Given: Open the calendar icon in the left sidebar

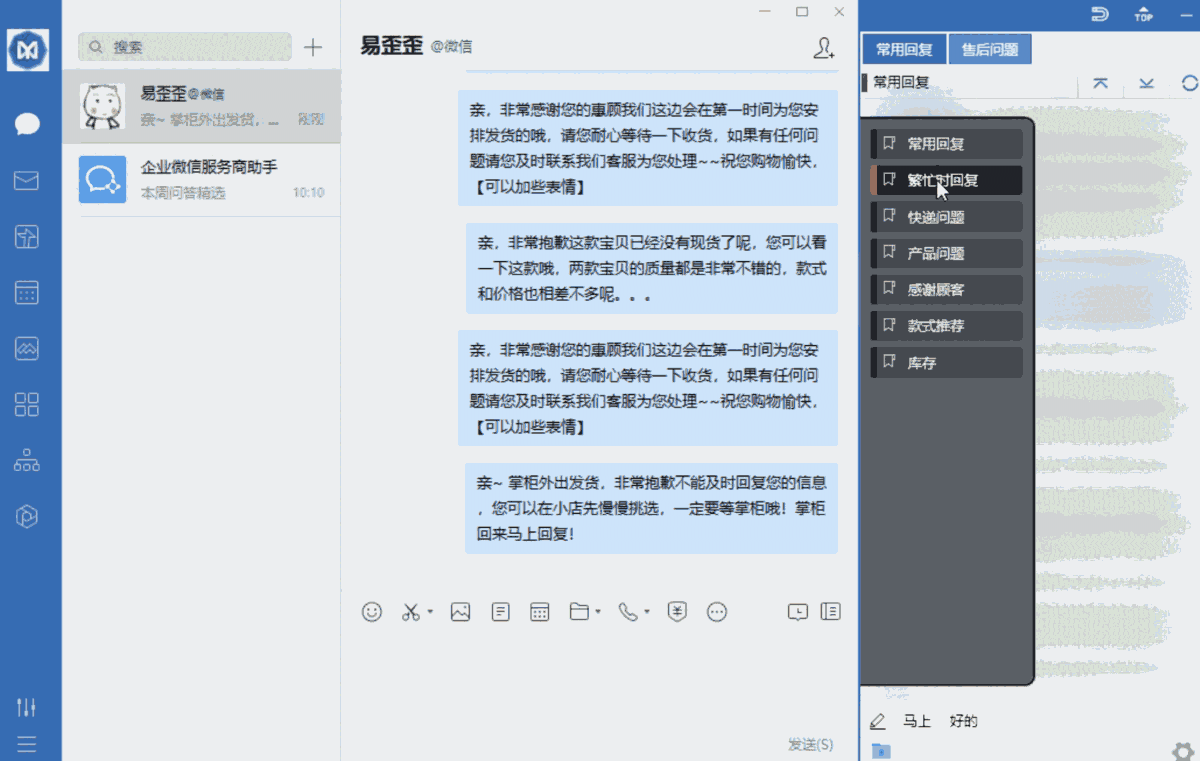Looking at the screenshot, I should tap(29, 292).
